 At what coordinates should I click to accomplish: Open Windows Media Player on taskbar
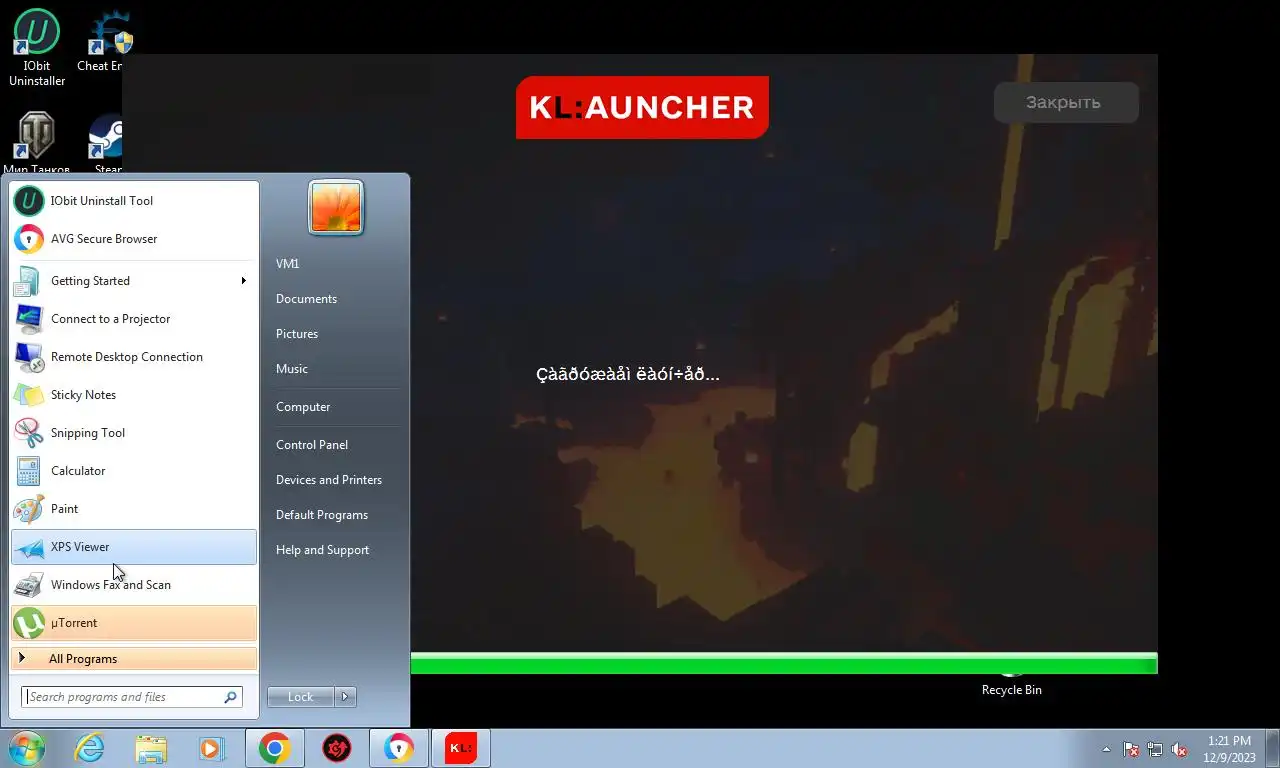pyautogui.click(x=211, y=748)
